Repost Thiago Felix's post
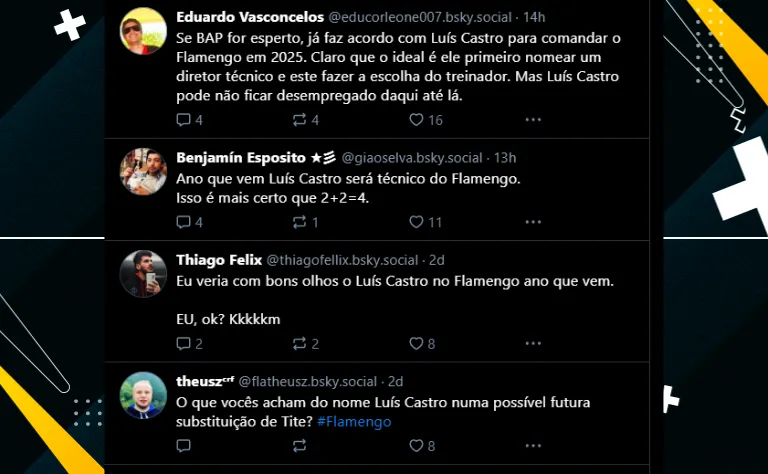Viewport: 768px width, 474px height. pyautogui.click(x=299, y=344)
